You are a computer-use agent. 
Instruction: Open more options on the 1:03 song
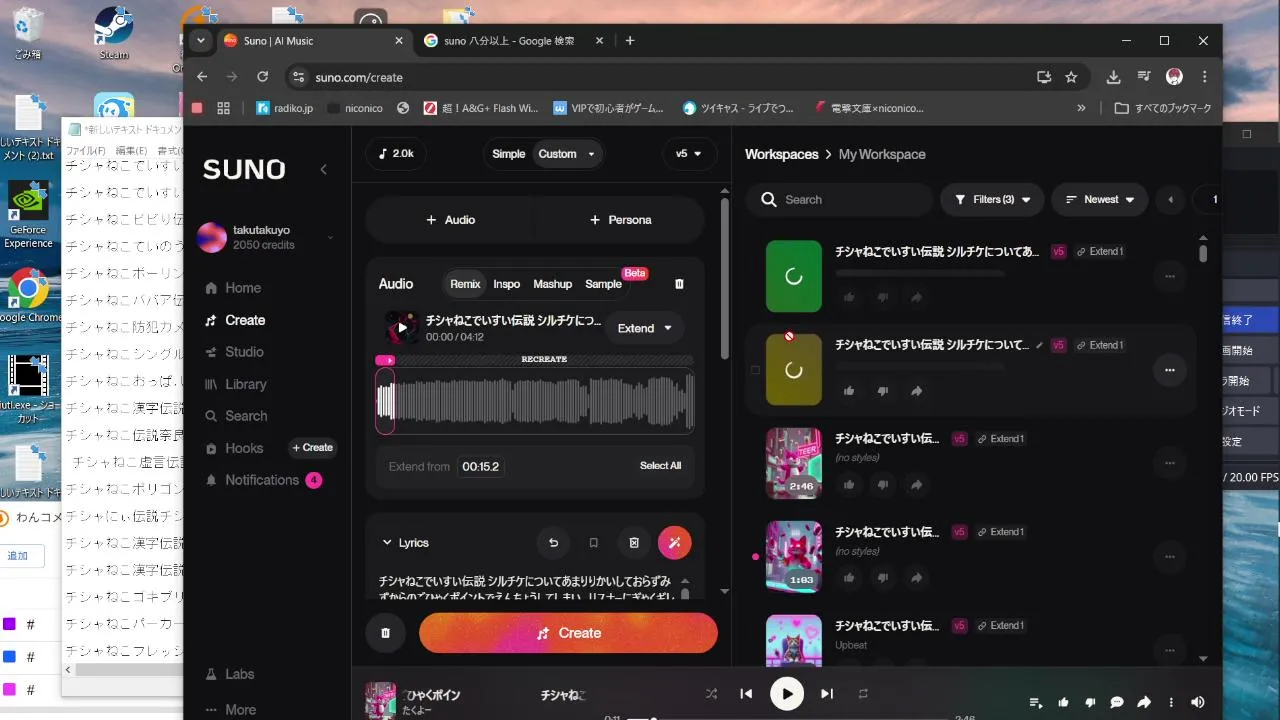click(x=1169, y=557)
